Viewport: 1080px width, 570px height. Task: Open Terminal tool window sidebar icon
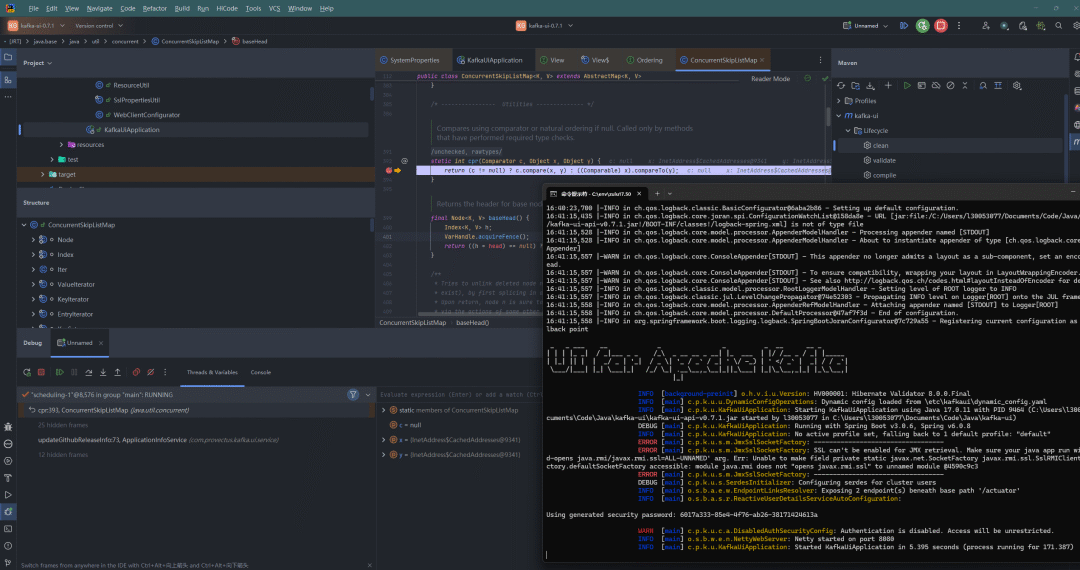[x=8, y=529]
